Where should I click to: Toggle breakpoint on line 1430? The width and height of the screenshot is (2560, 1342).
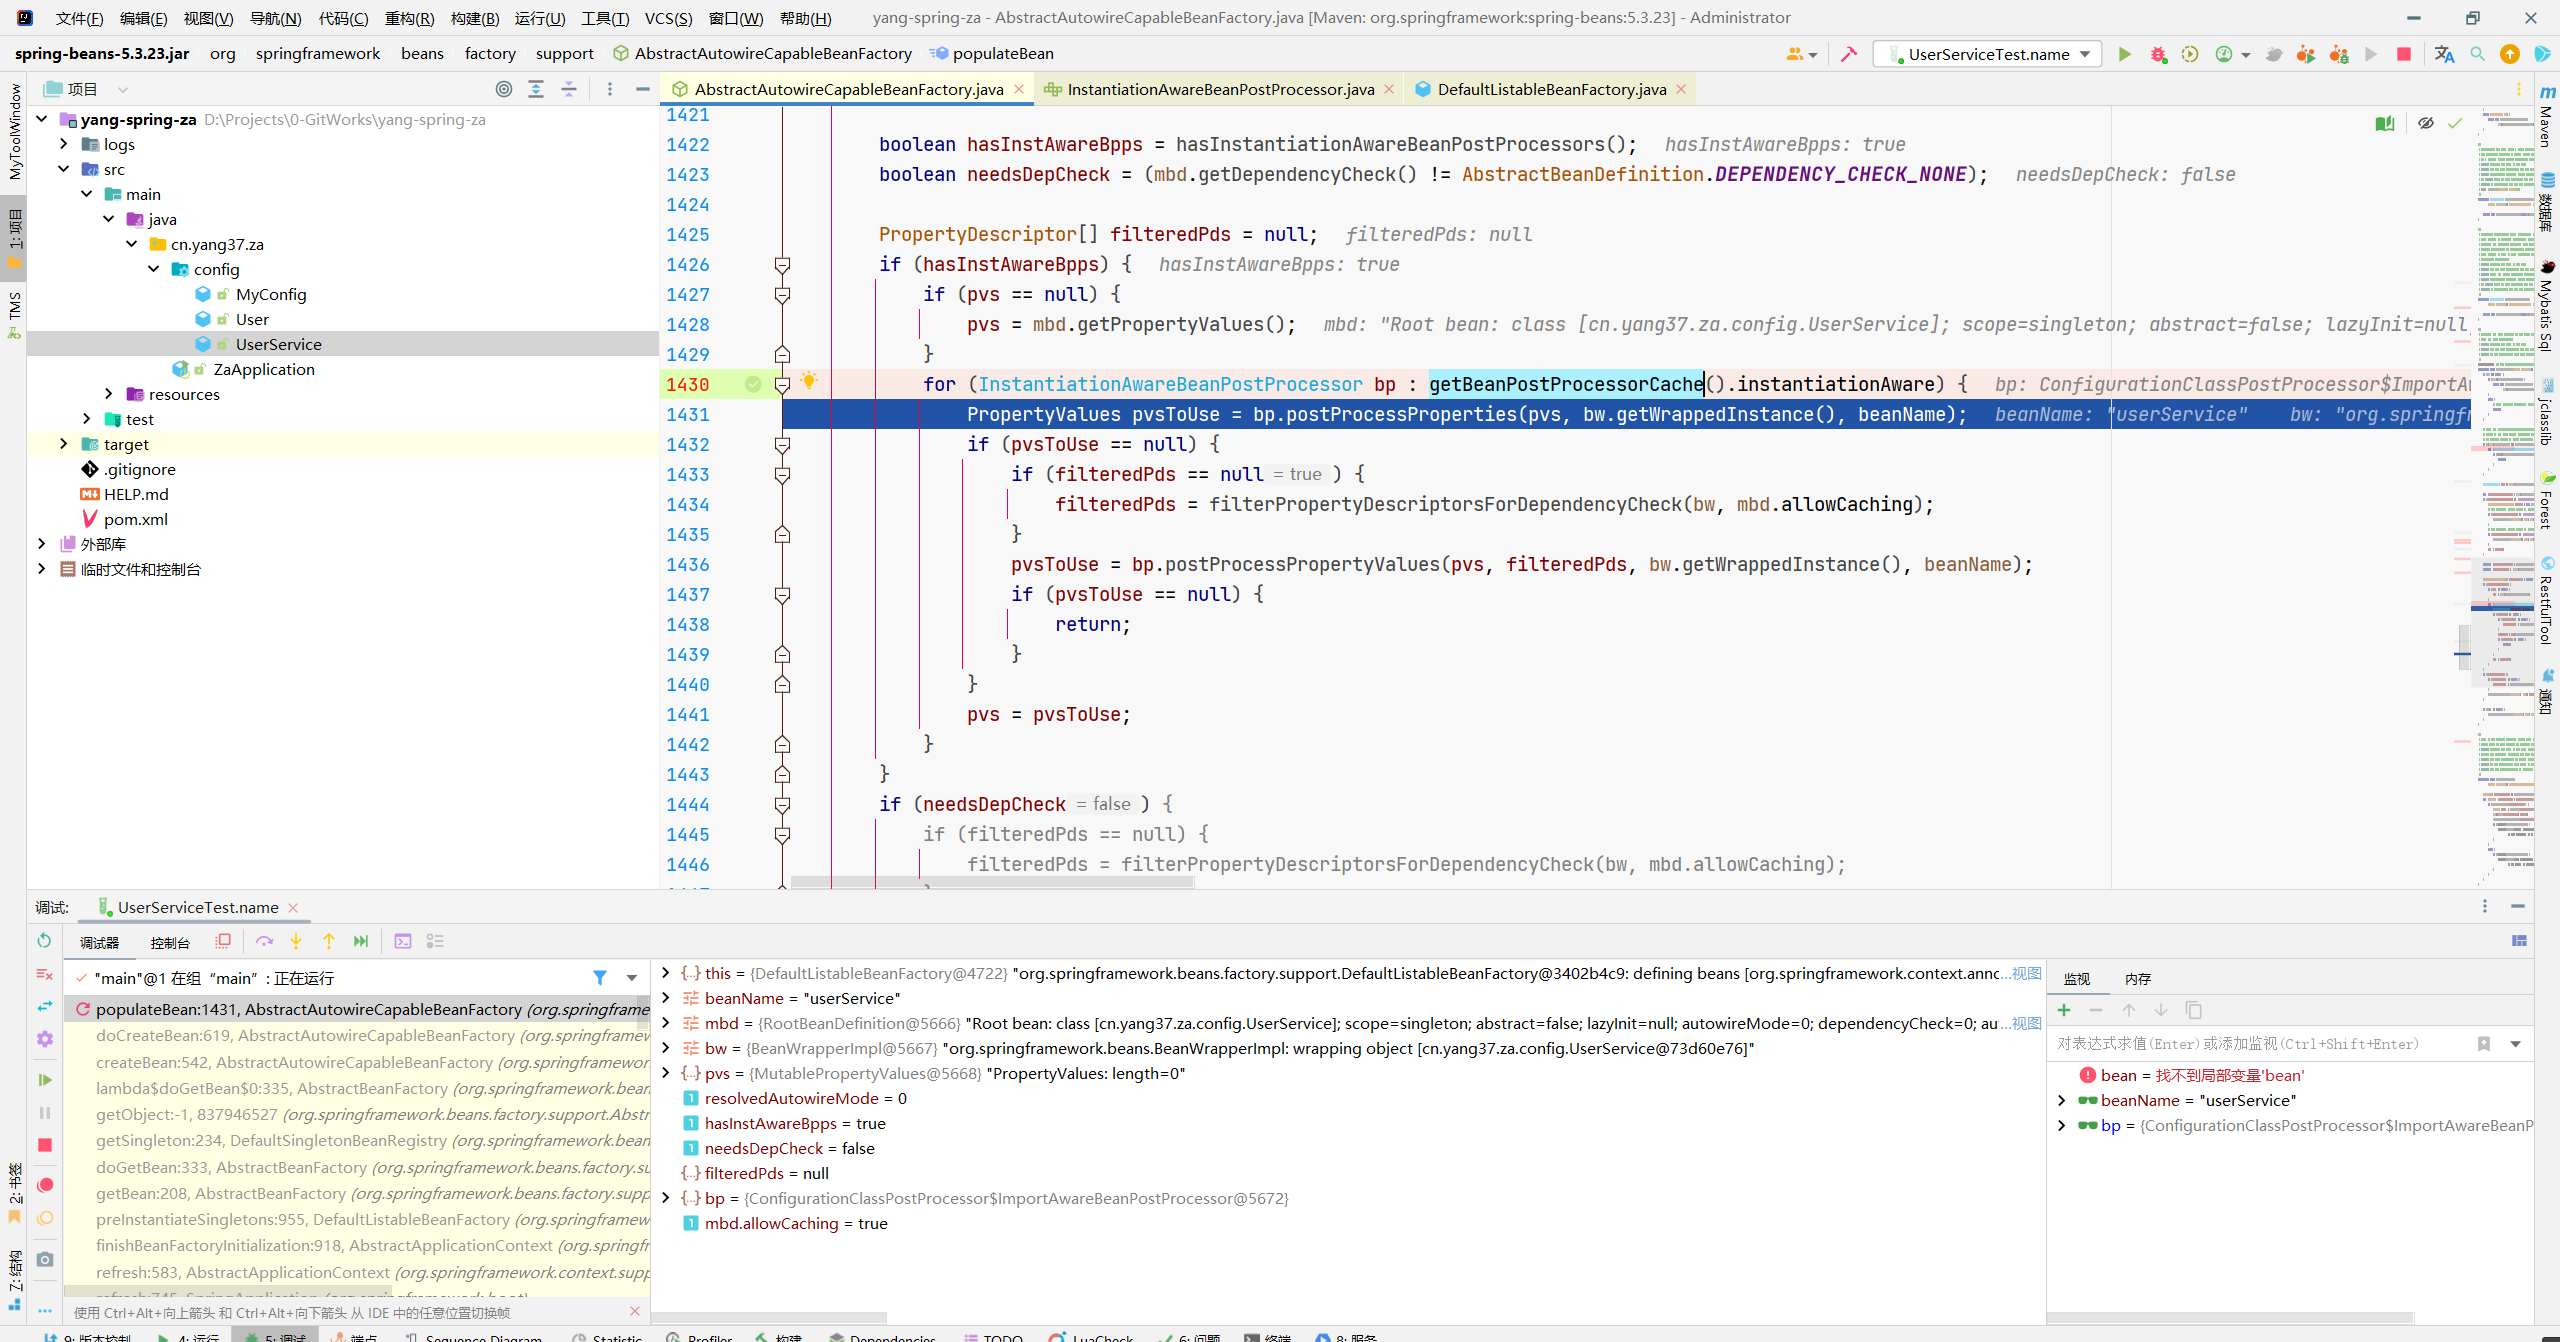[x=759, y=384]
